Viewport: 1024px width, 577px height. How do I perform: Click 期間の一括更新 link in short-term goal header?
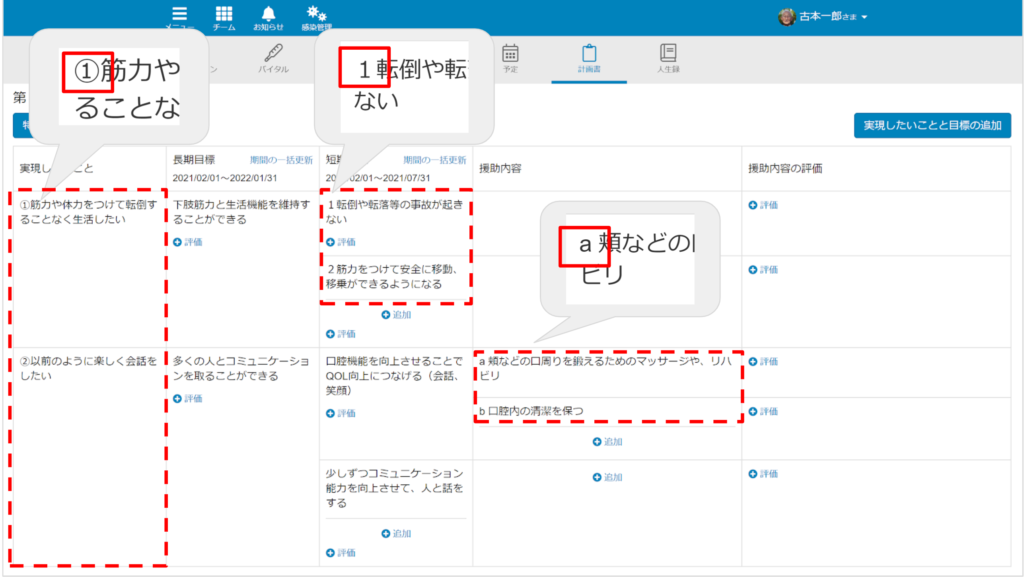point(435,160)
